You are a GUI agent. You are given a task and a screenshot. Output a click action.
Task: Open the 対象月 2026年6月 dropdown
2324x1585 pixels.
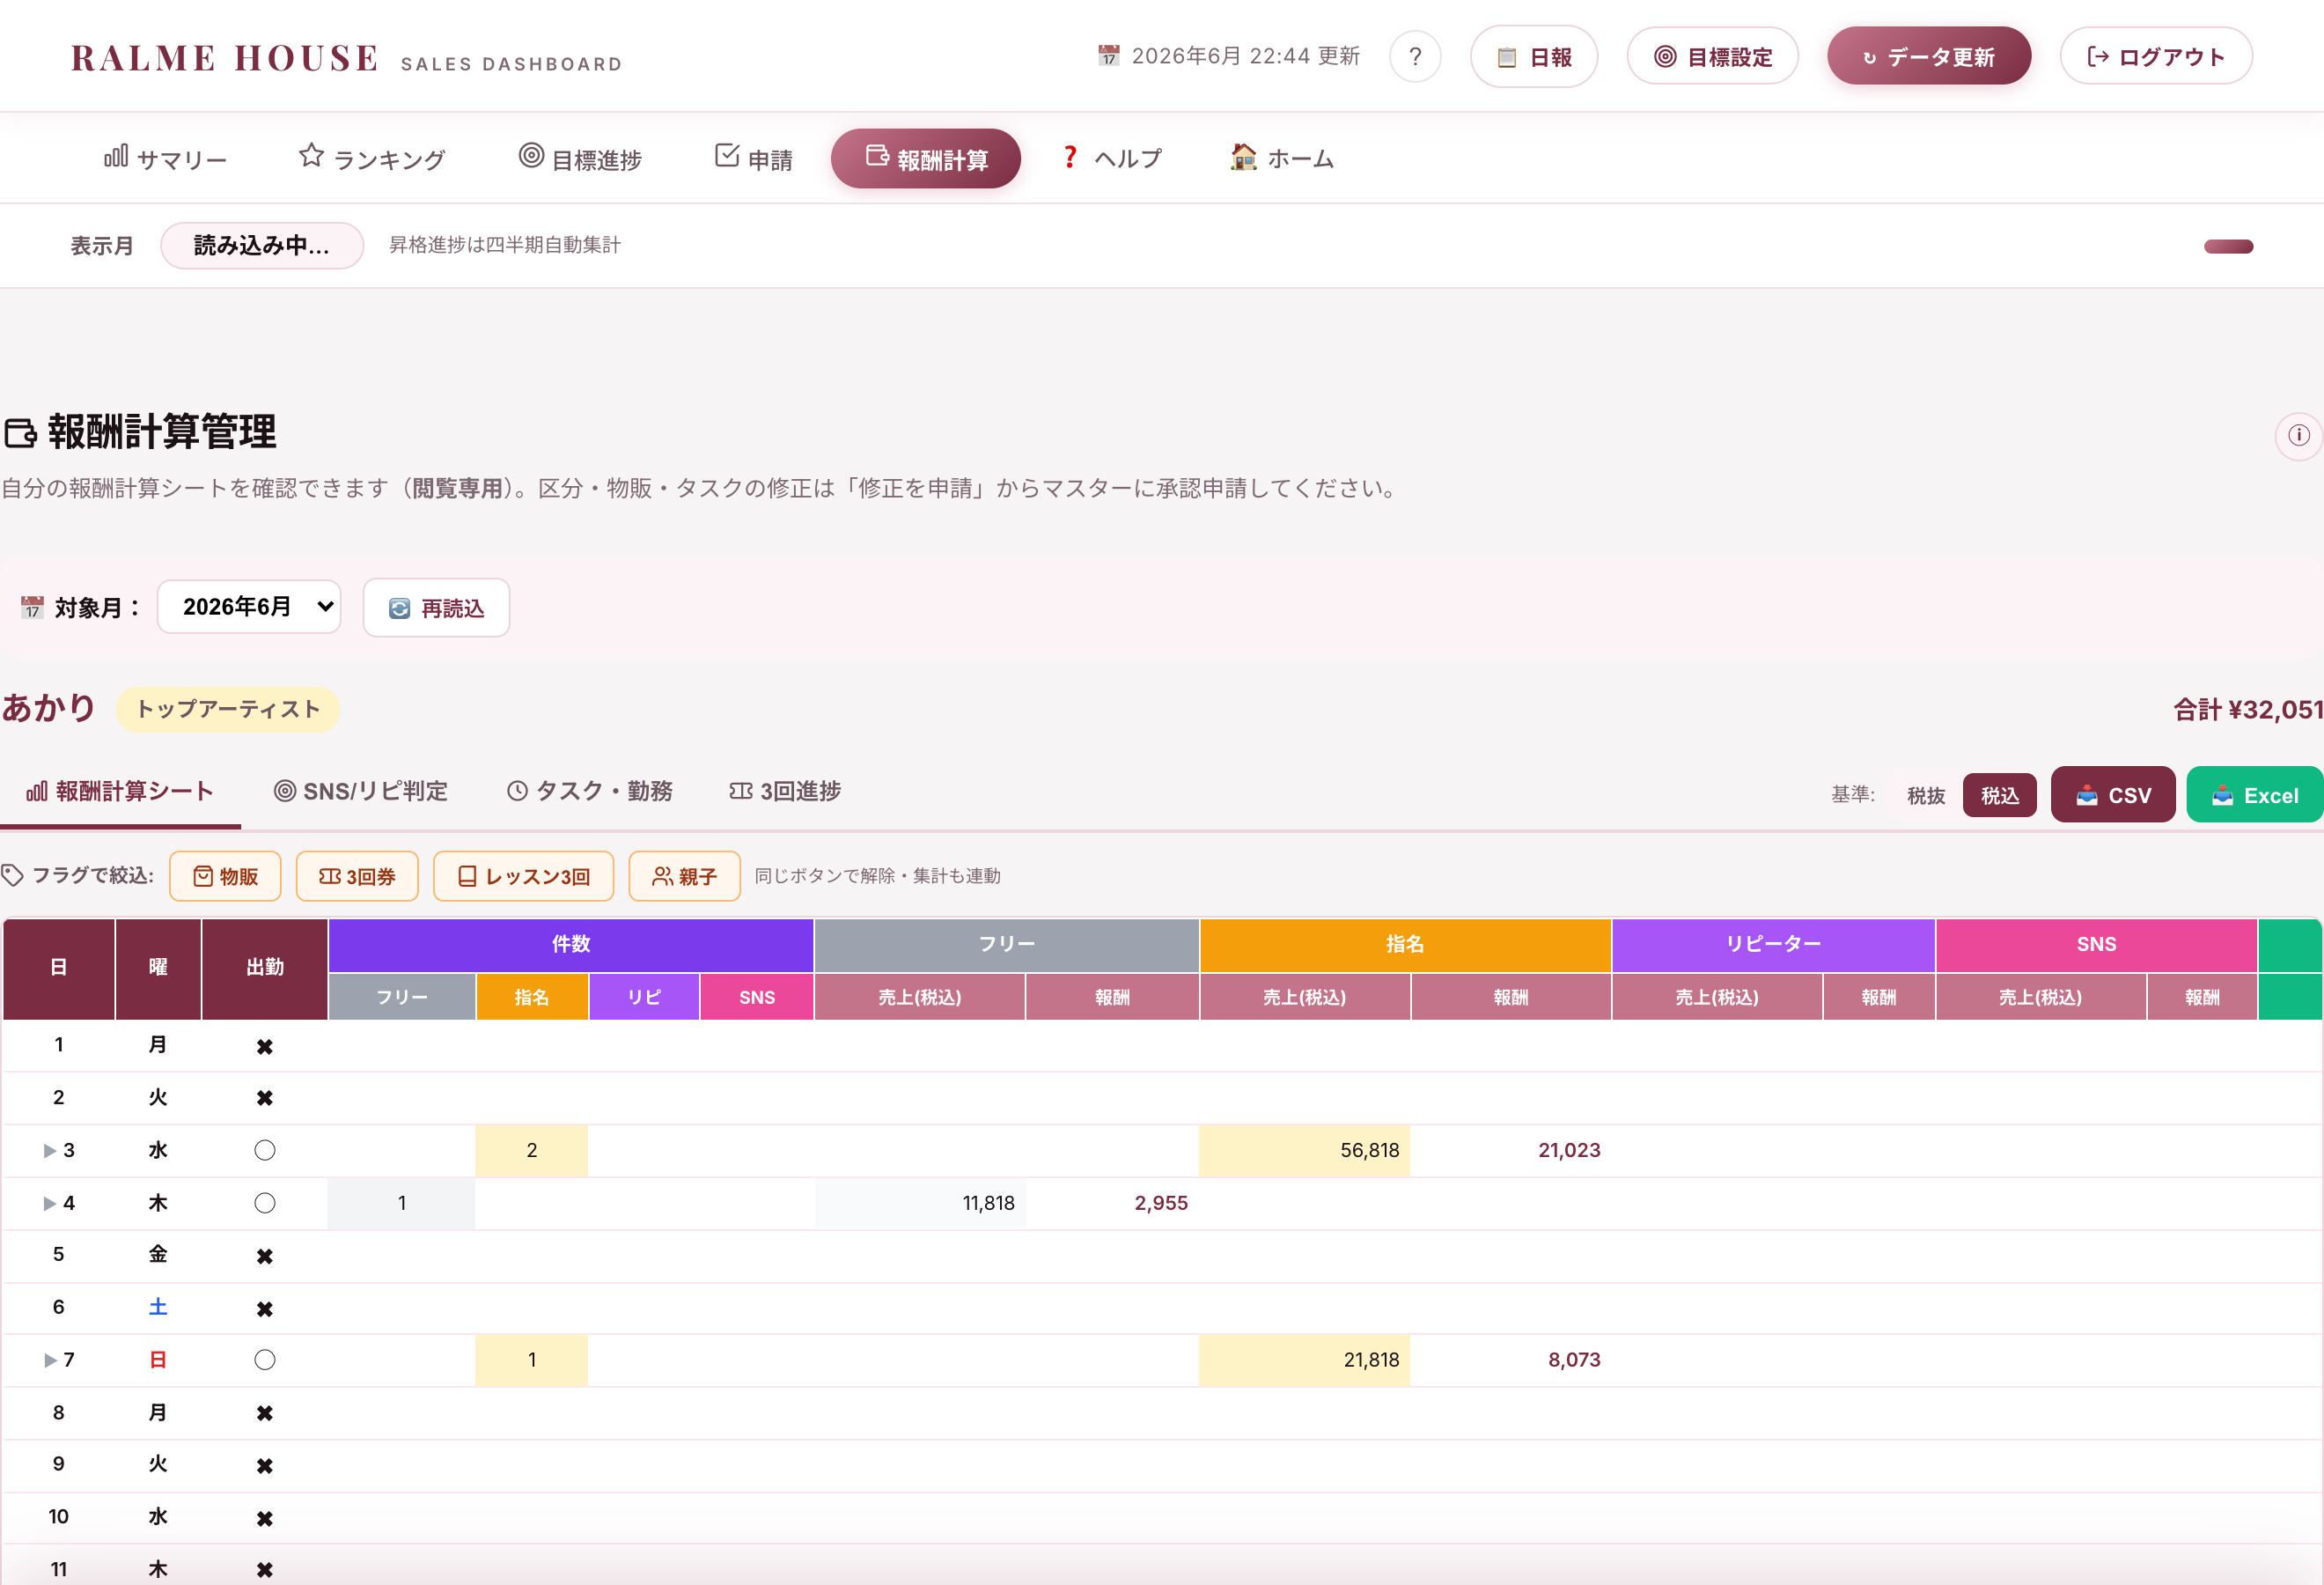click(x=249, y=607)
